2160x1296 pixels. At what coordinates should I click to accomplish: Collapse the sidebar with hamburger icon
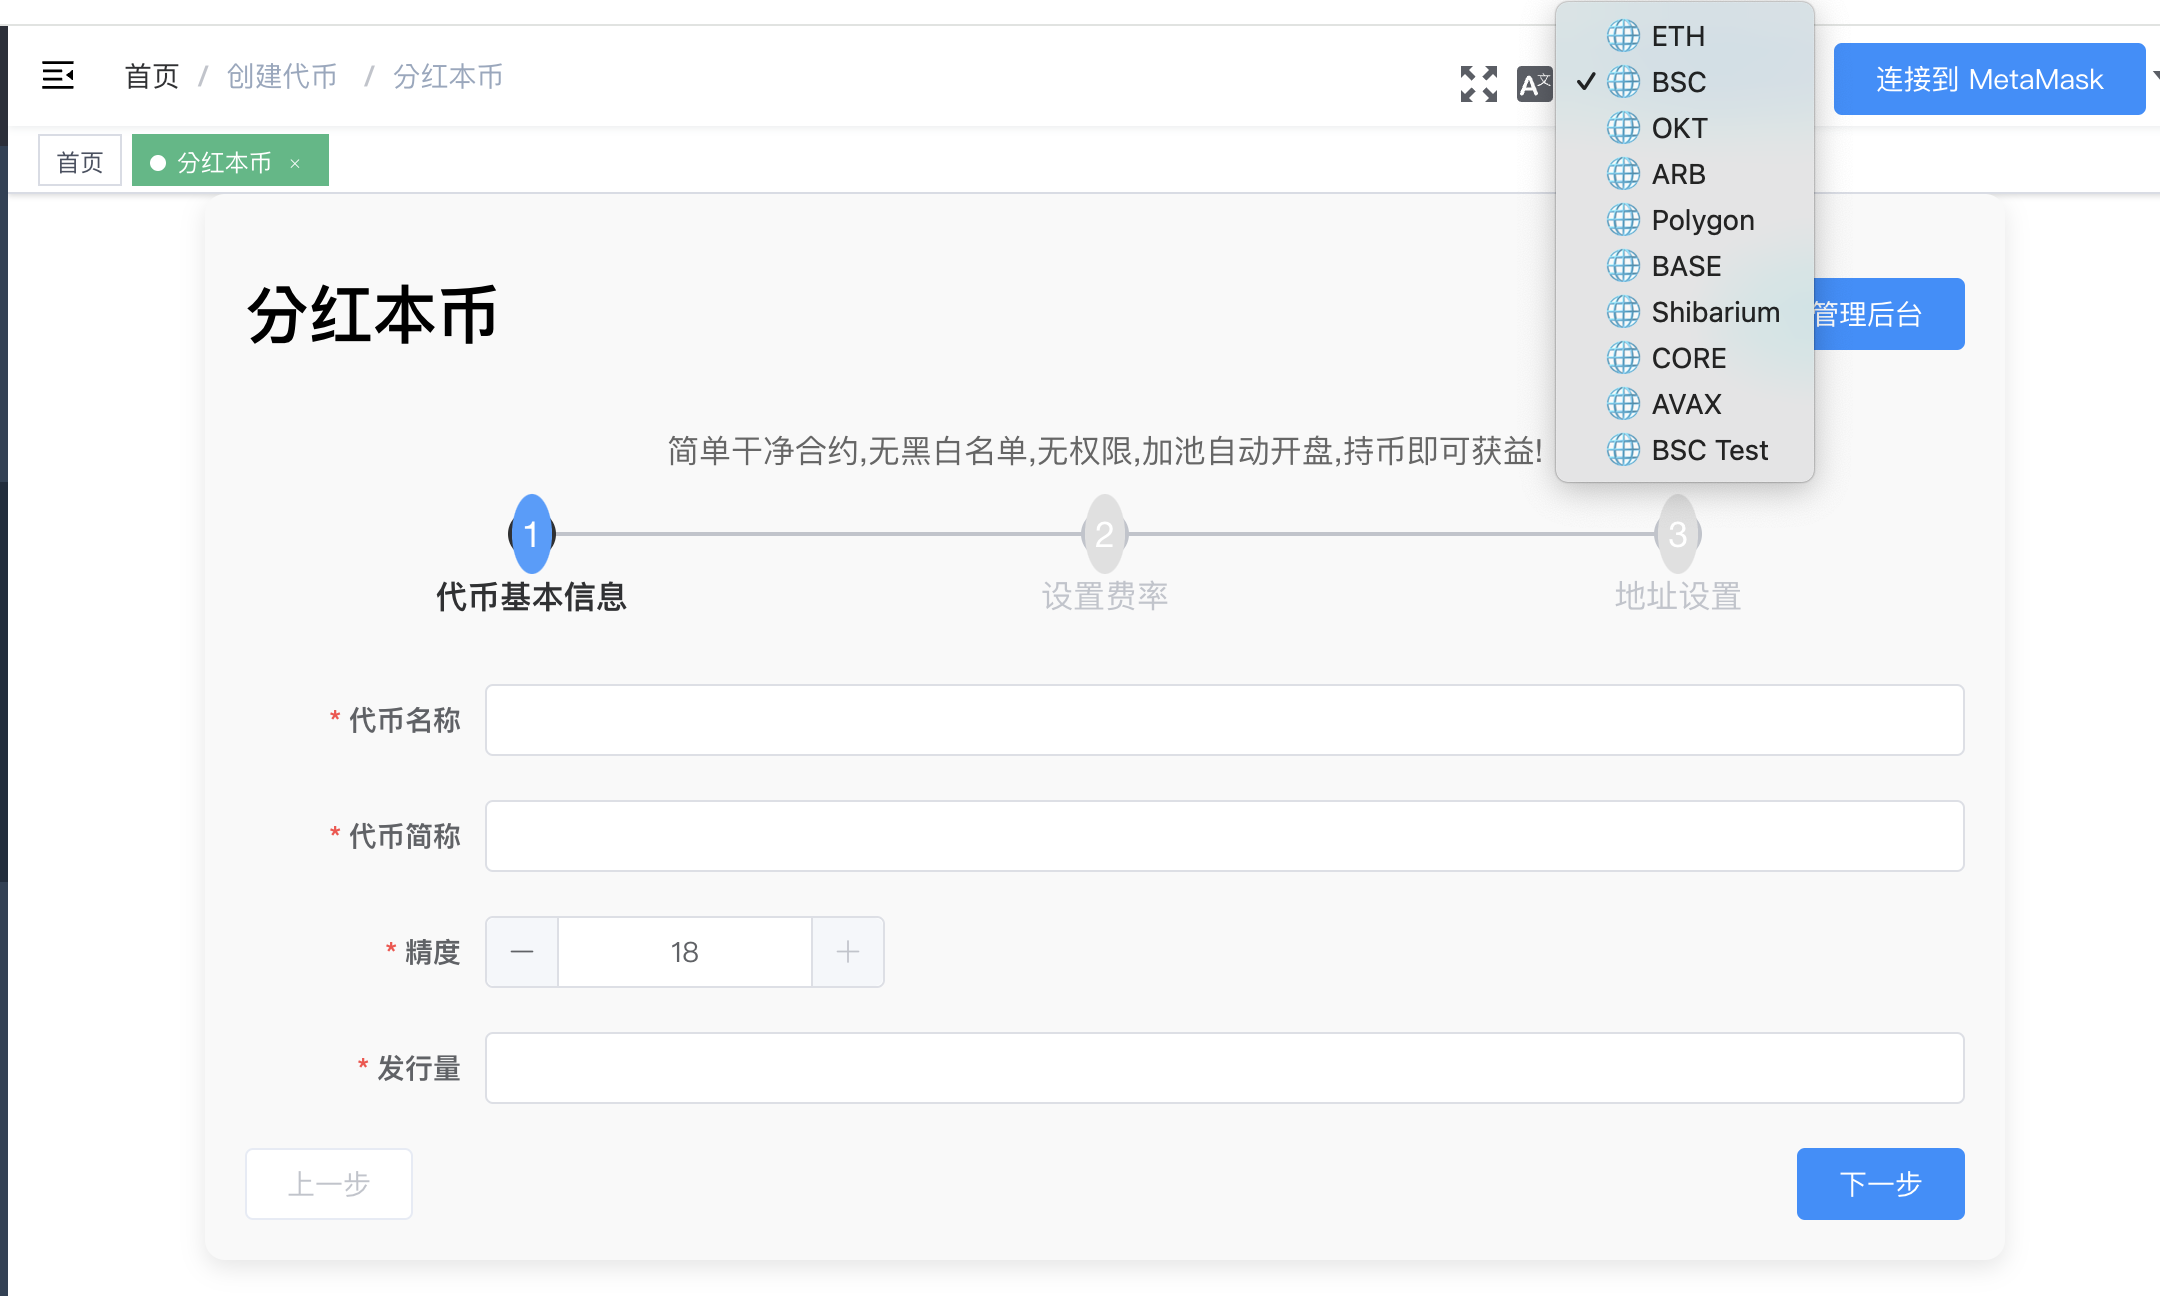click(58, 76)
